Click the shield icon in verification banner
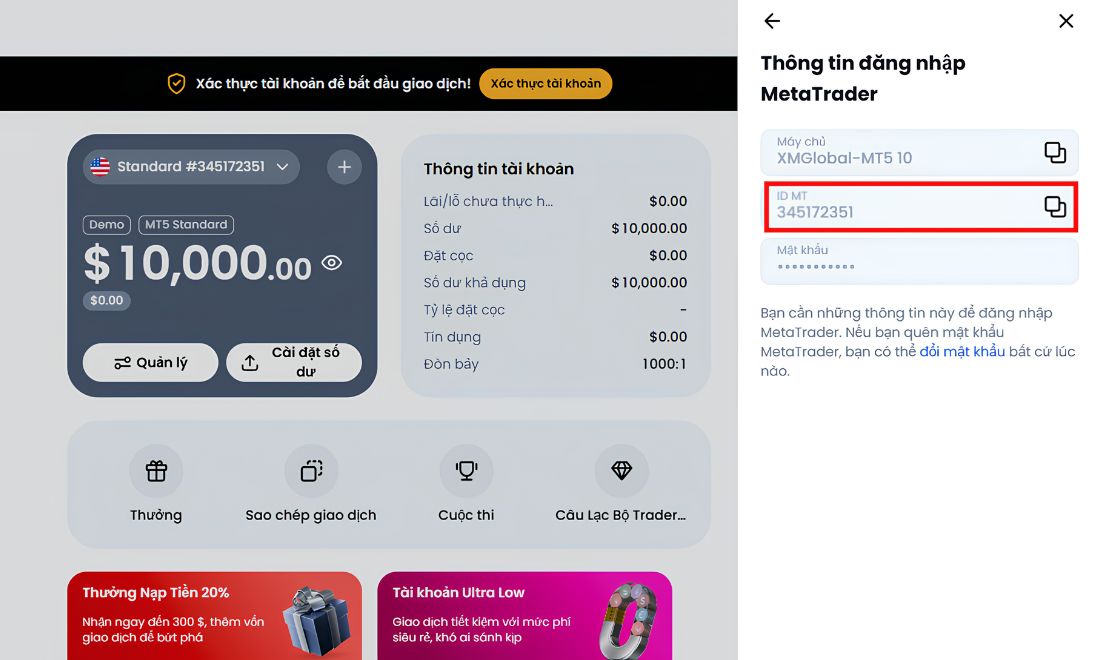Screen dimensions: 1100x660 click(x=176, y=83)
